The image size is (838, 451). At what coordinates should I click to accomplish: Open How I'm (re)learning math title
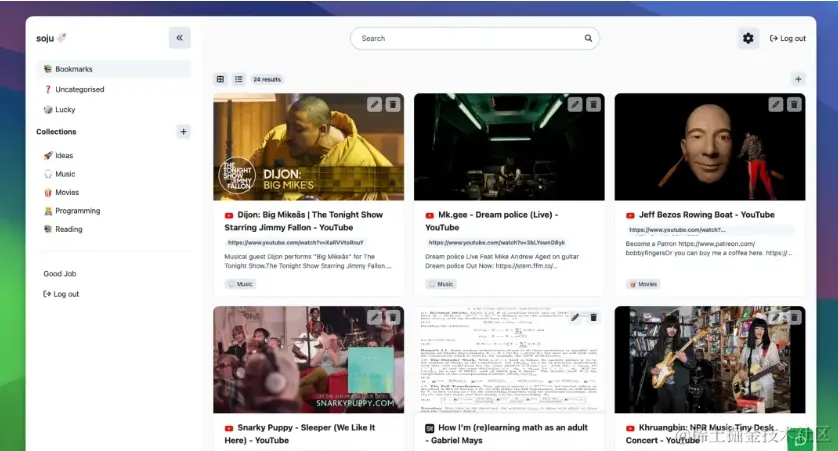point(507,434)
